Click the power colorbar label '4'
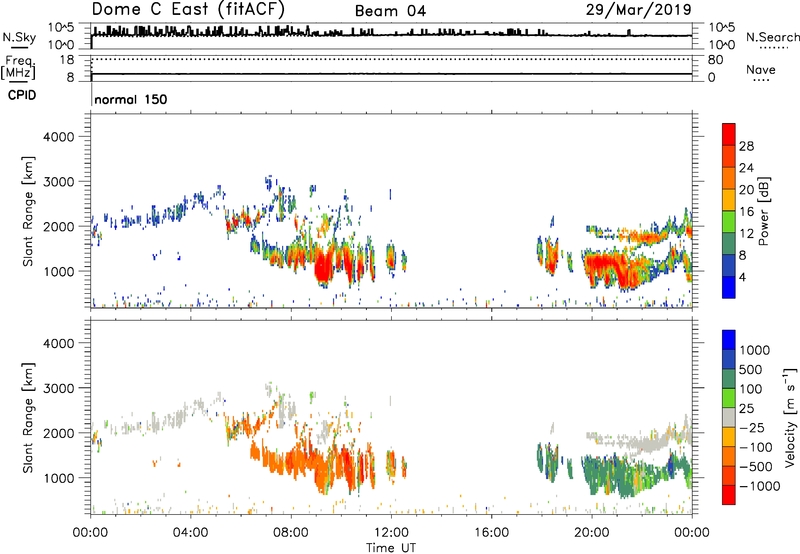 743,278
